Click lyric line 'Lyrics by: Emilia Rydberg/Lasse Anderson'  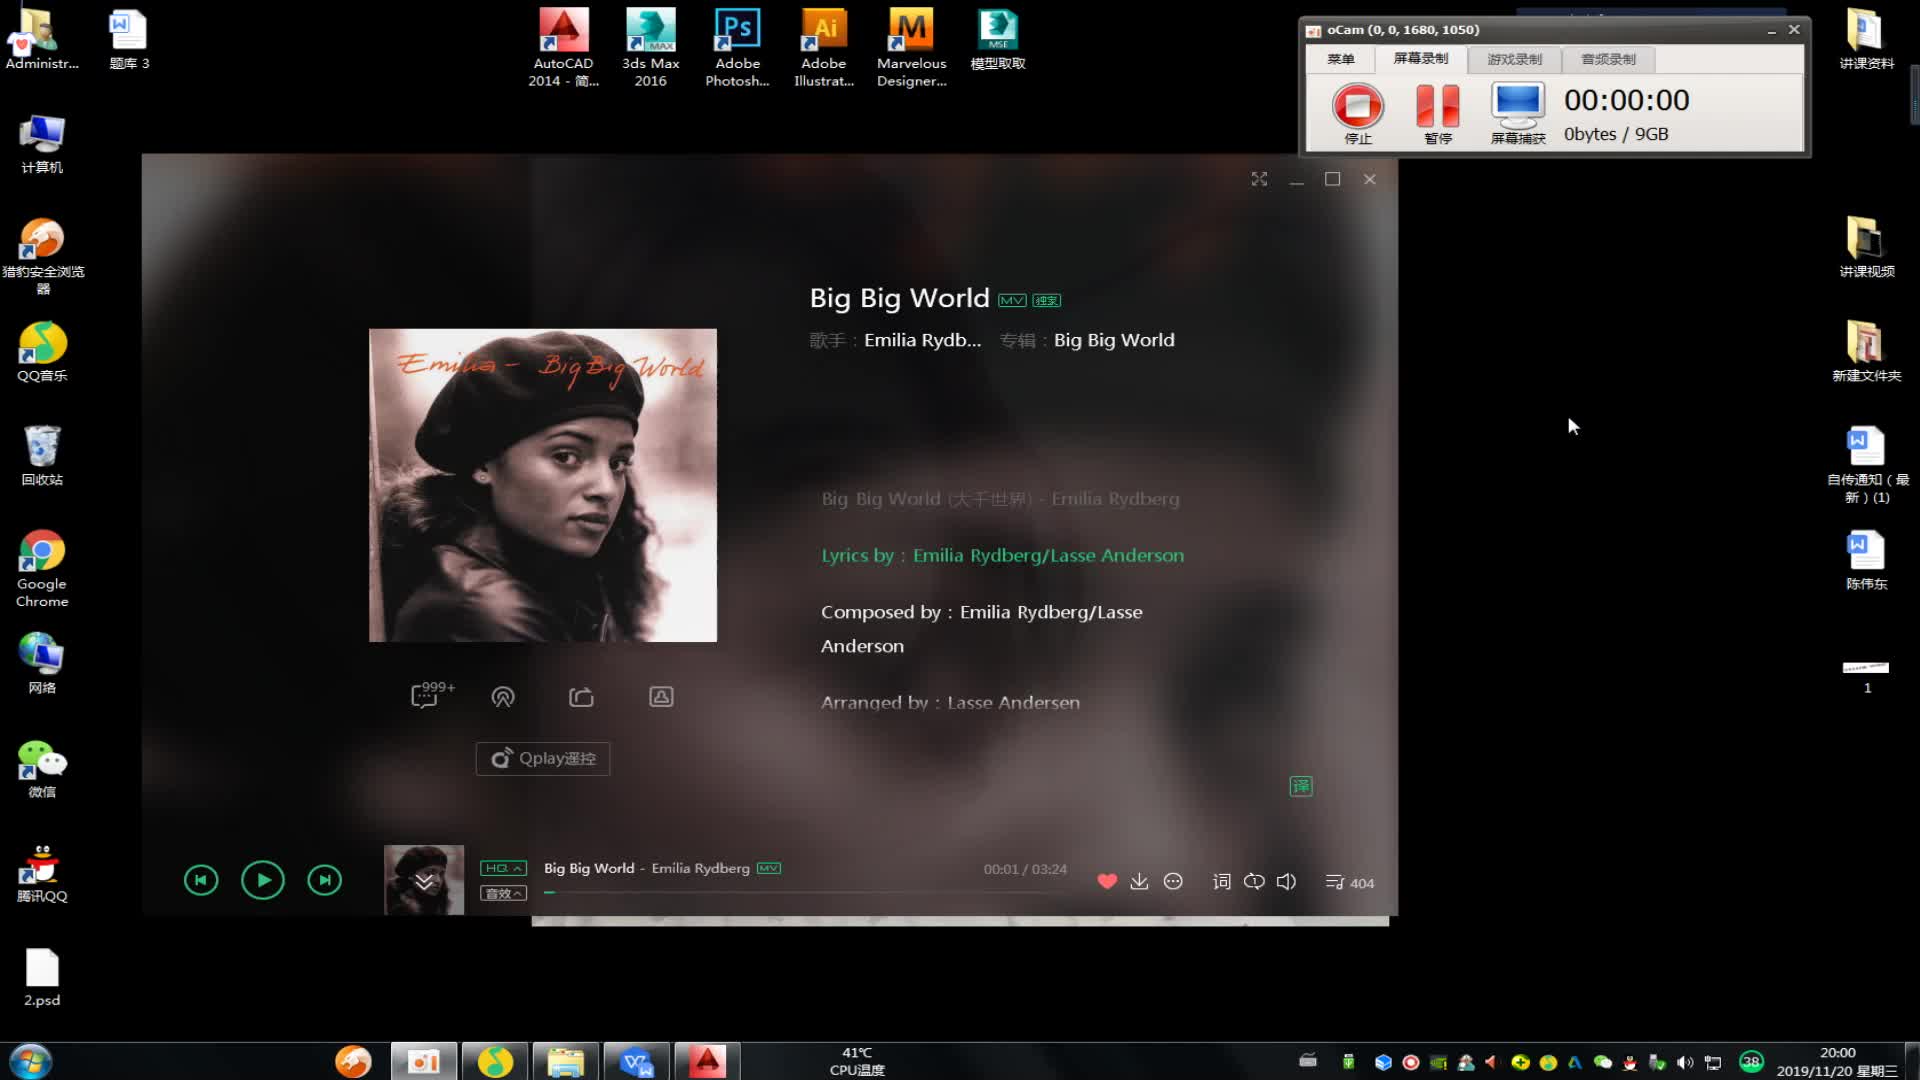[x=1002, y=555]
